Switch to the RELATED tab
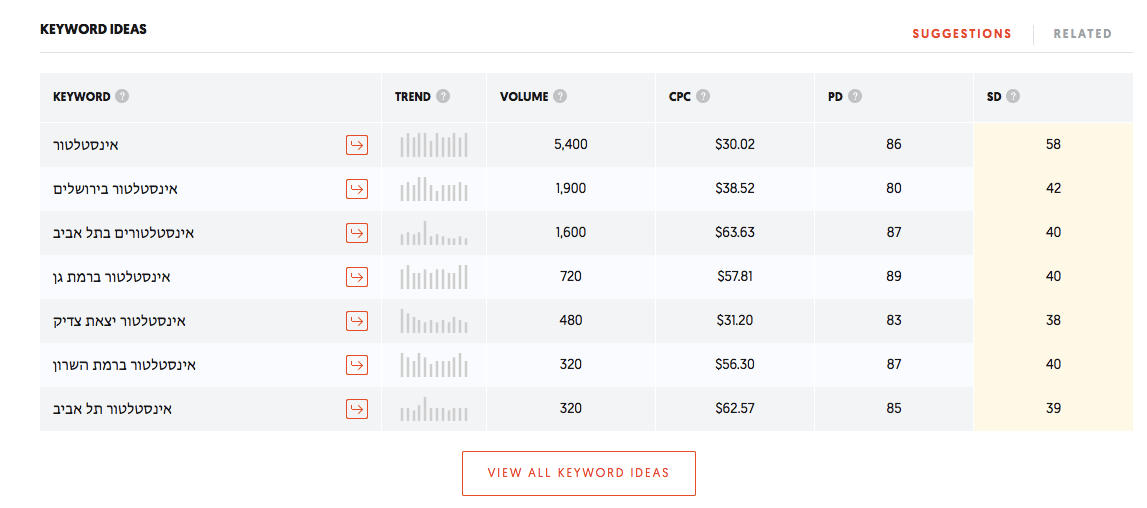1147x508 pixels. click(1083, 34)
